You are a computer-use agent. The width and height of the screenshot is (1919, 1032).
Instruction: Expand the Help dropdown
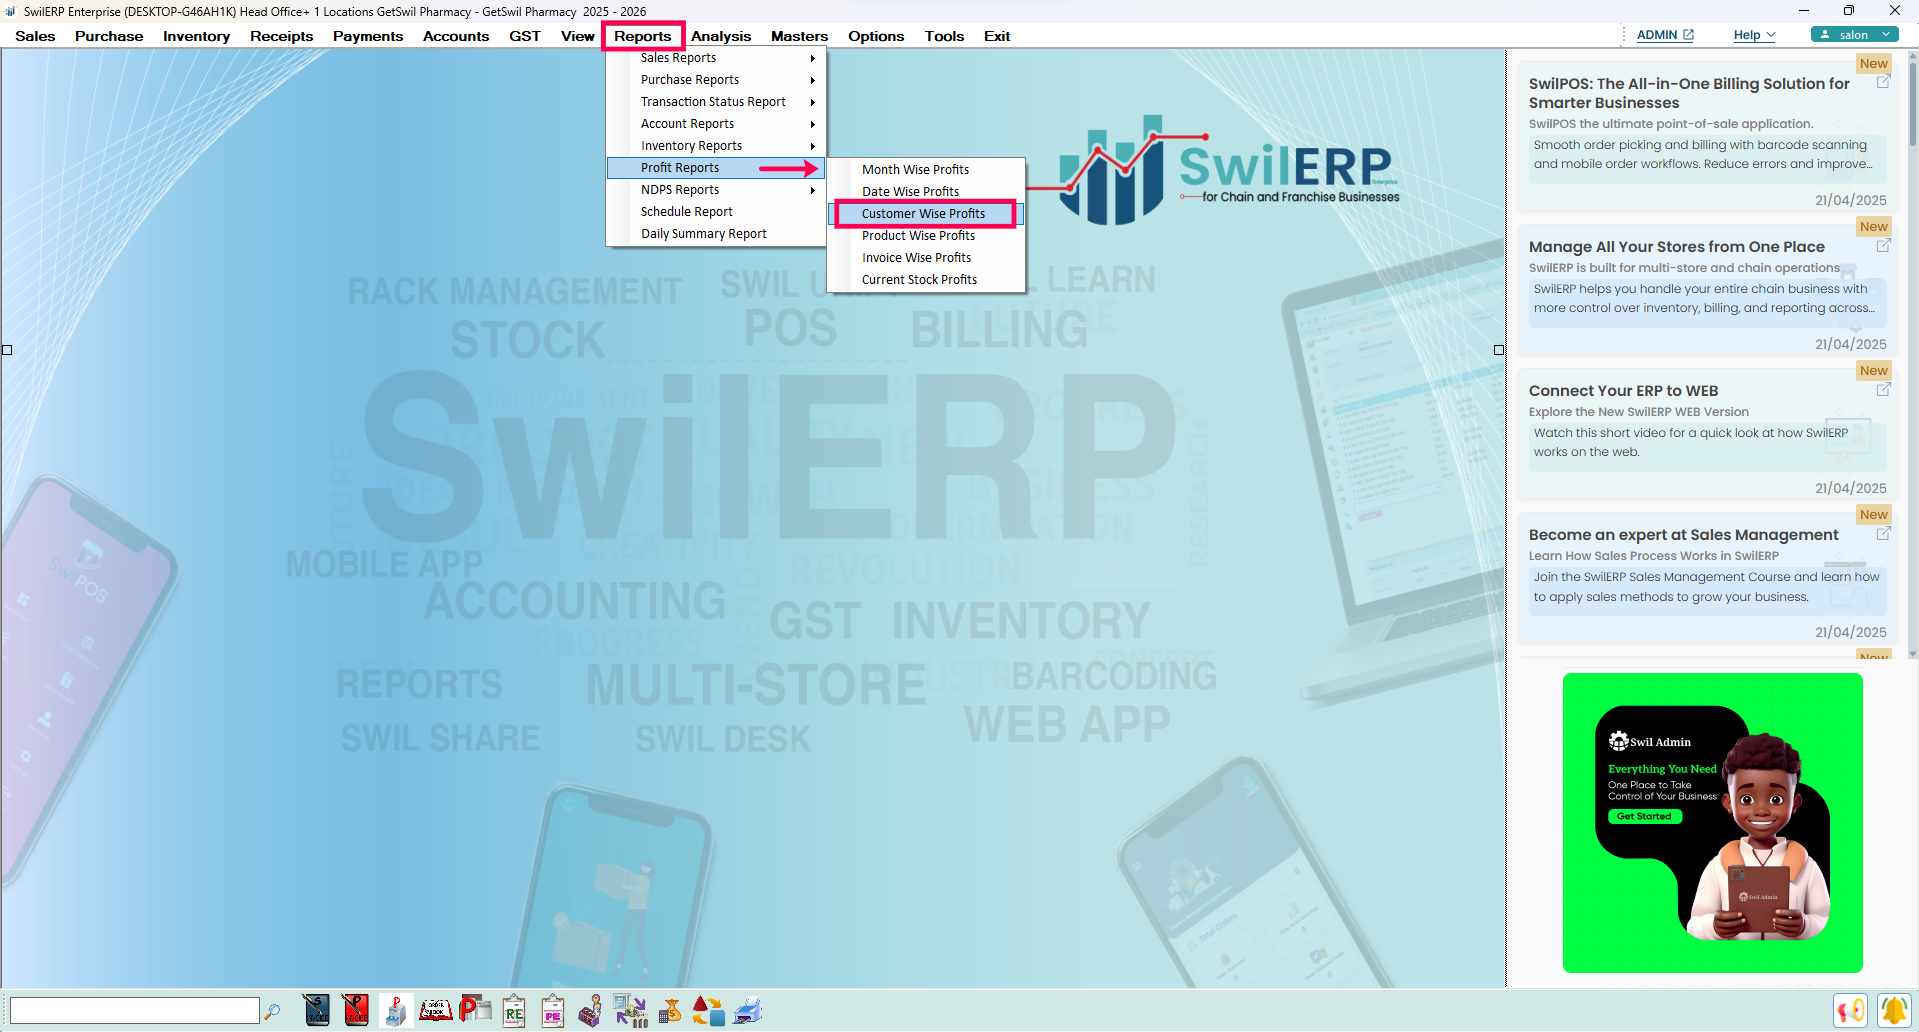(1754, 35)
